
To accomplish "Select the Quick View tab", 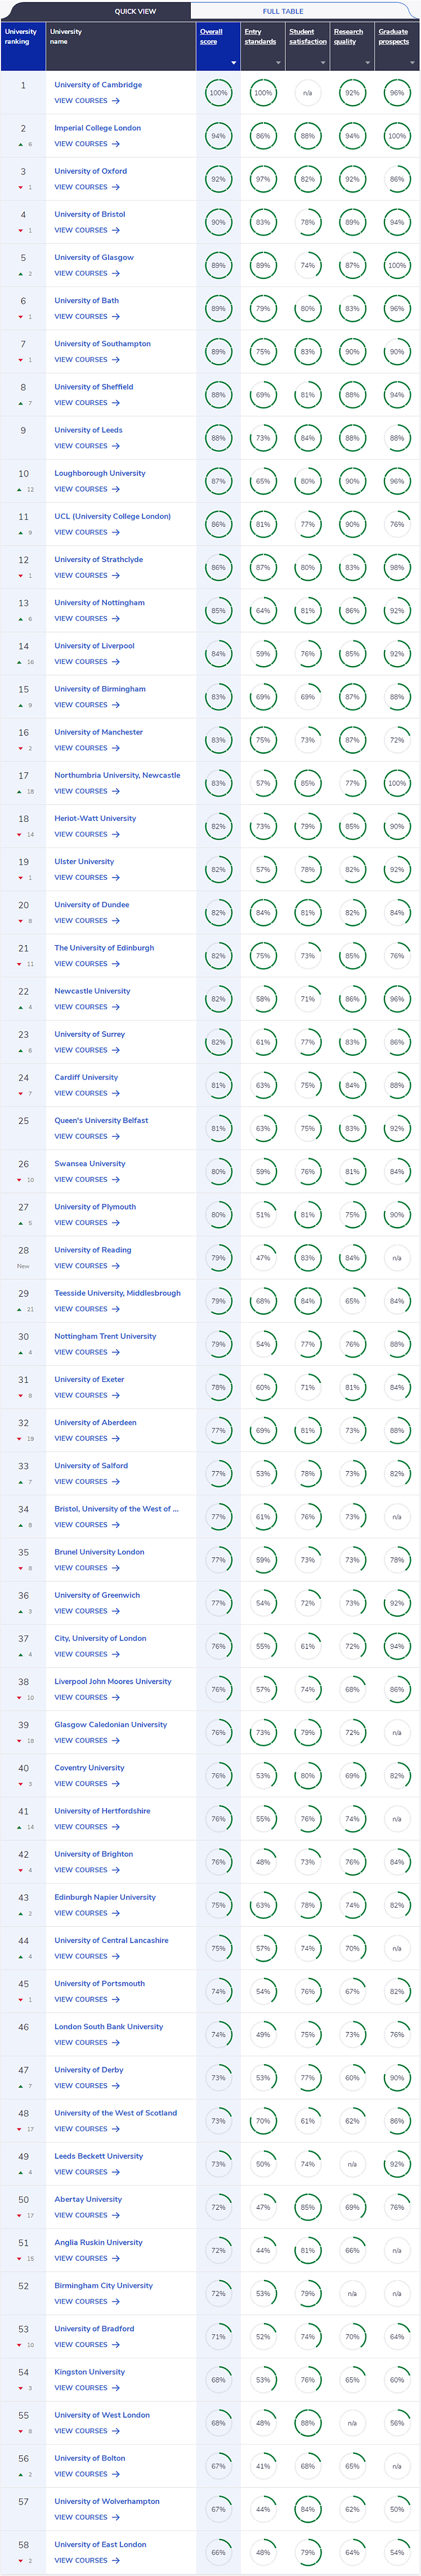I will [135, 11].
